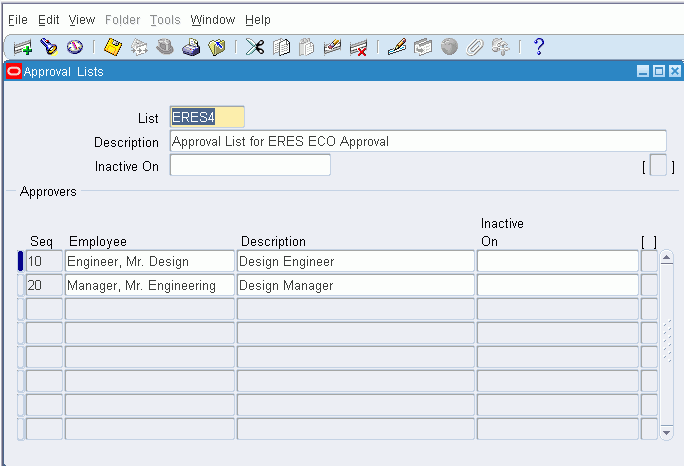Click the Close Form folder icon

[x=217, y=47]
